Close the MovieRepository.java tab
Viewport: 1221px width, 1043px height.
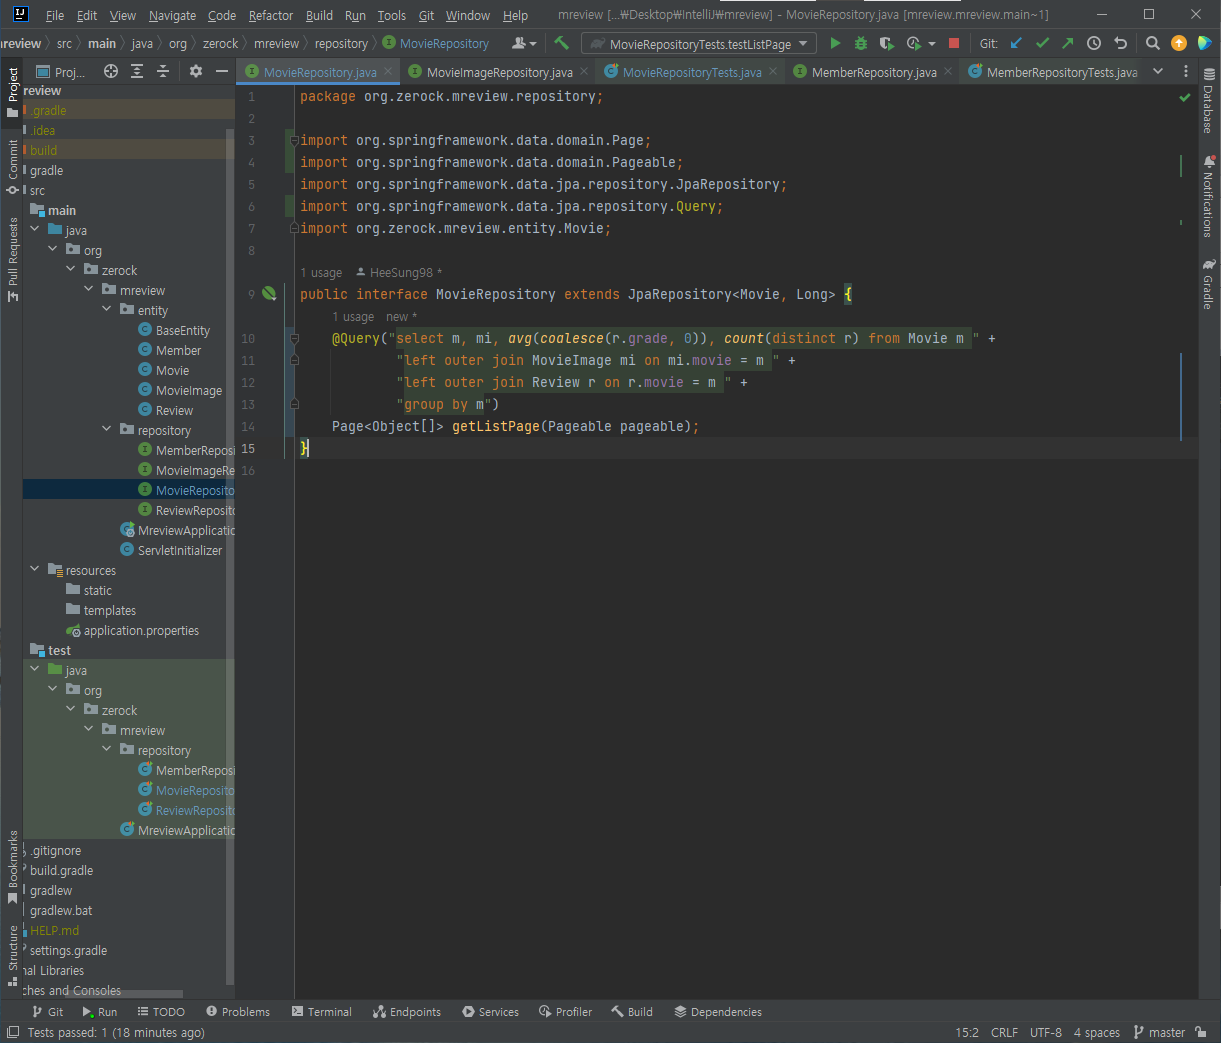coord(386,72)
